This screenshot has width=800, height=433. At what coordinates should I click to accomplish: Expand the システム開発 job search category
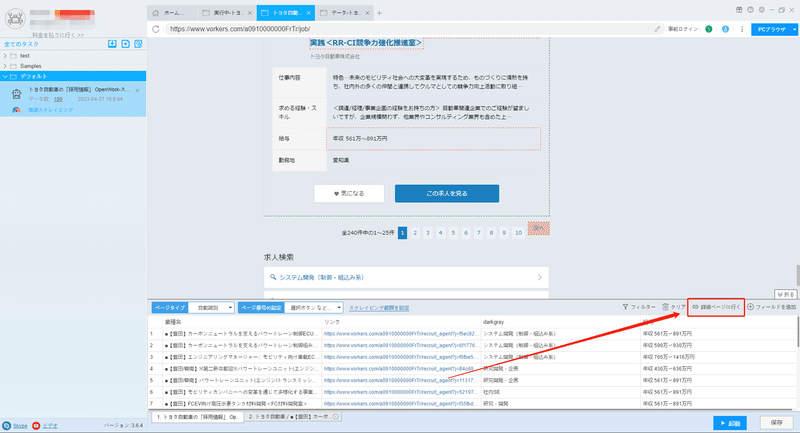pyautogui.click(x=406, y=277)
